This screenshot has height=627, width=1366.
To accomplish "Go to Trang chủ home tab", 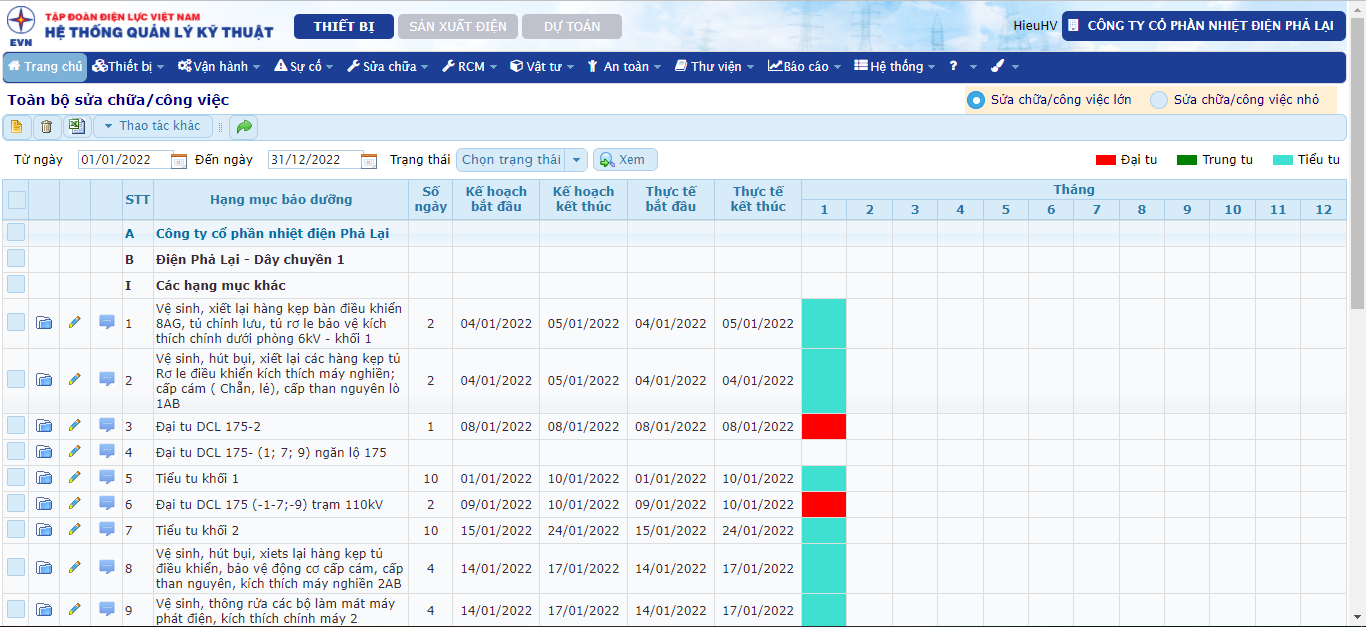I will 46,66.
